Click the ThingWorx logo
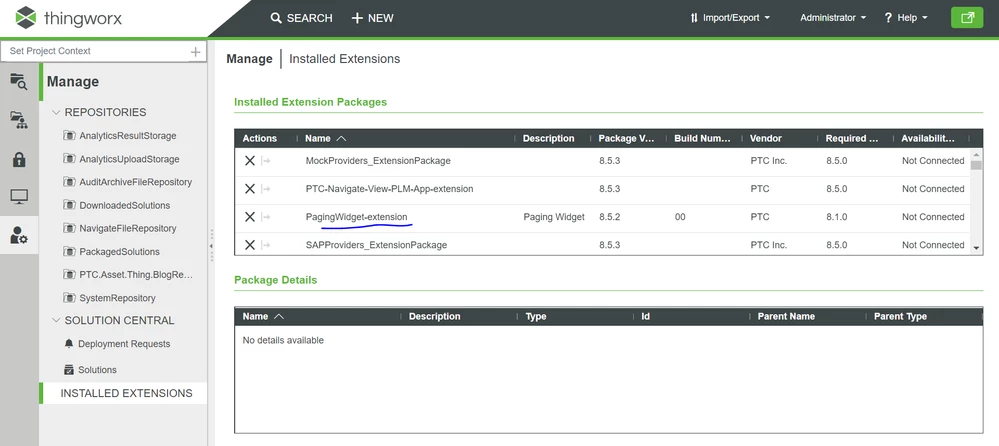This screenshot has height=446, width=999. tap(68, 18)
